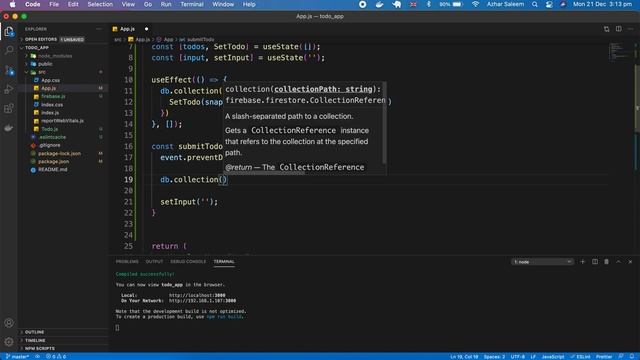Open the Accounts icon

[x=9, y=323]
